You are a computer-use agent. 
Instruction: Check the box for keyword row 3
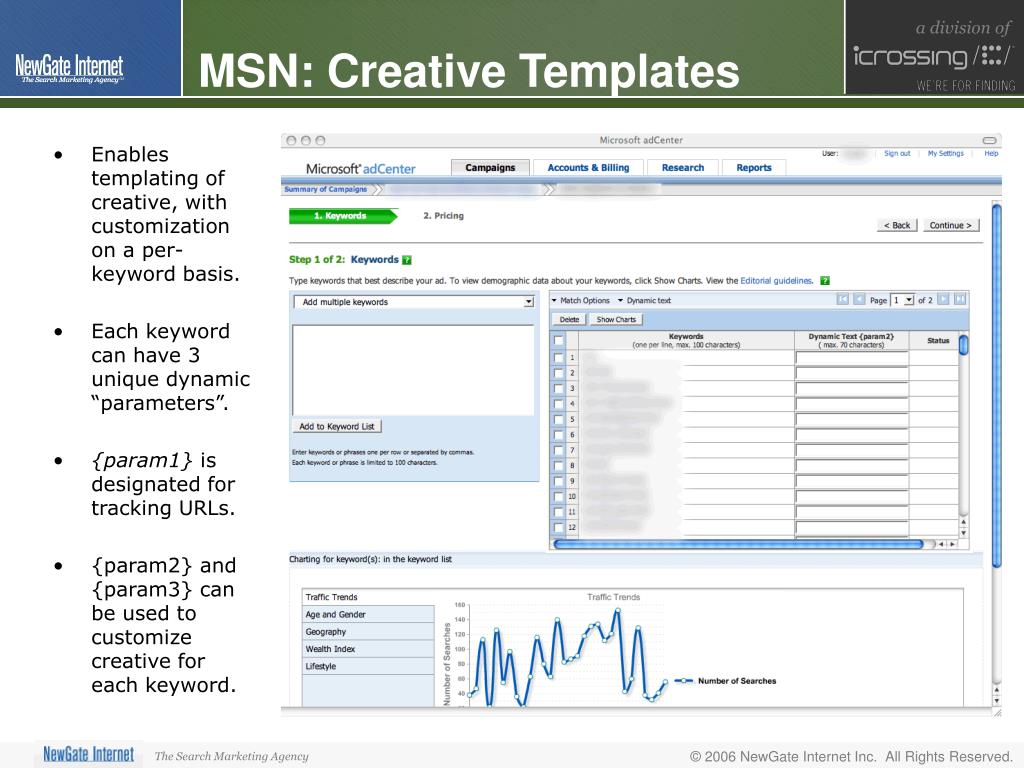pyautogui.click(x=558, y=389)
